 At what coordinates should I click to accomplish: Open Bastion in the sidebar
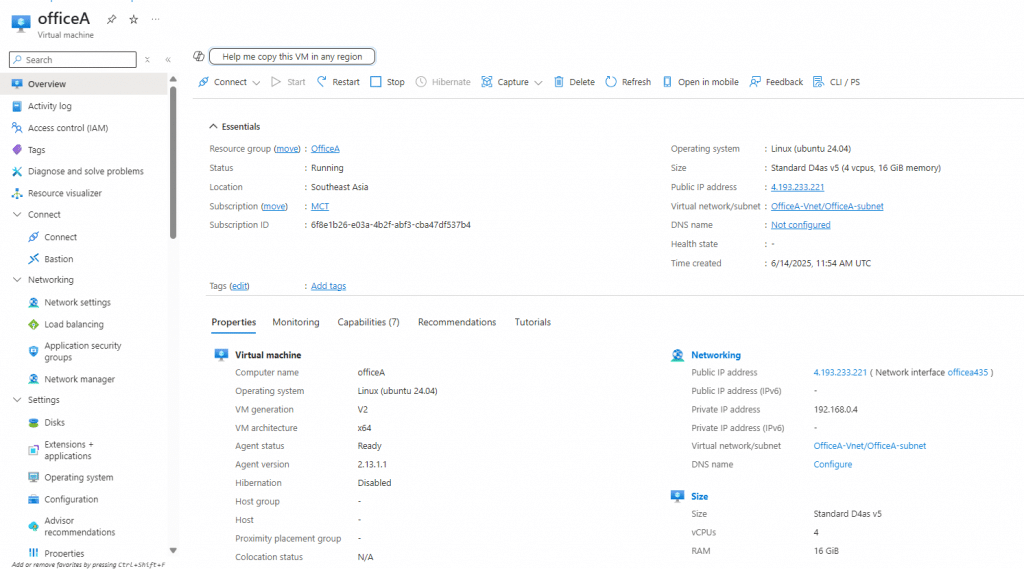point(58,259)
